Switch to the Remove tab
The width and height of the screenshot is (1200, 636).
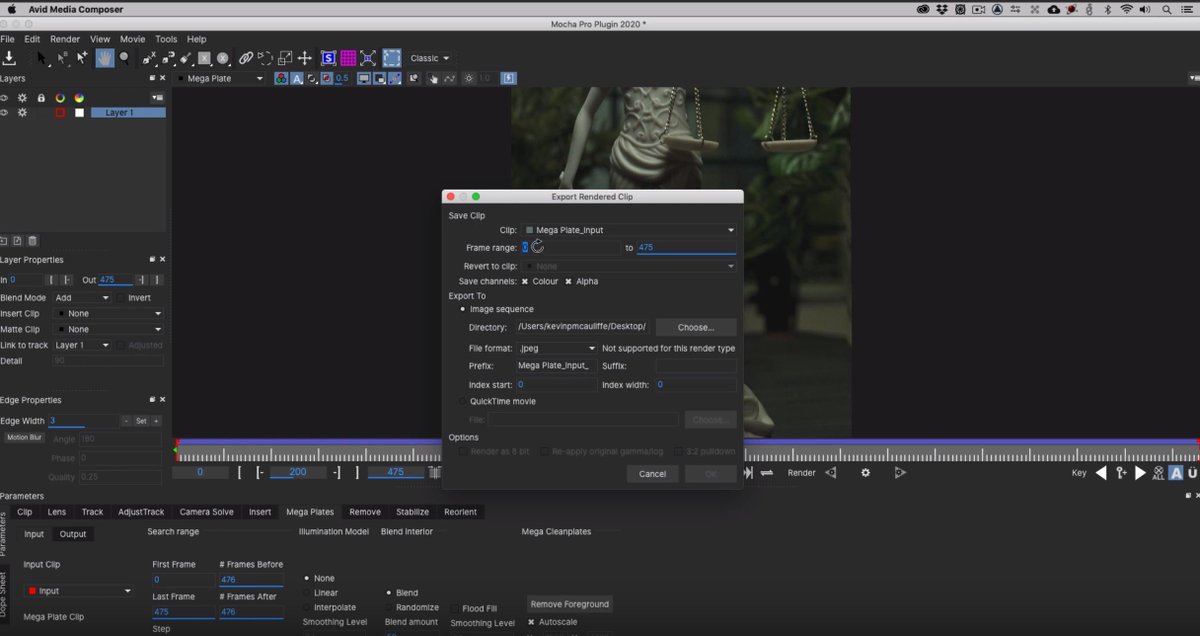tap(365, 512)
